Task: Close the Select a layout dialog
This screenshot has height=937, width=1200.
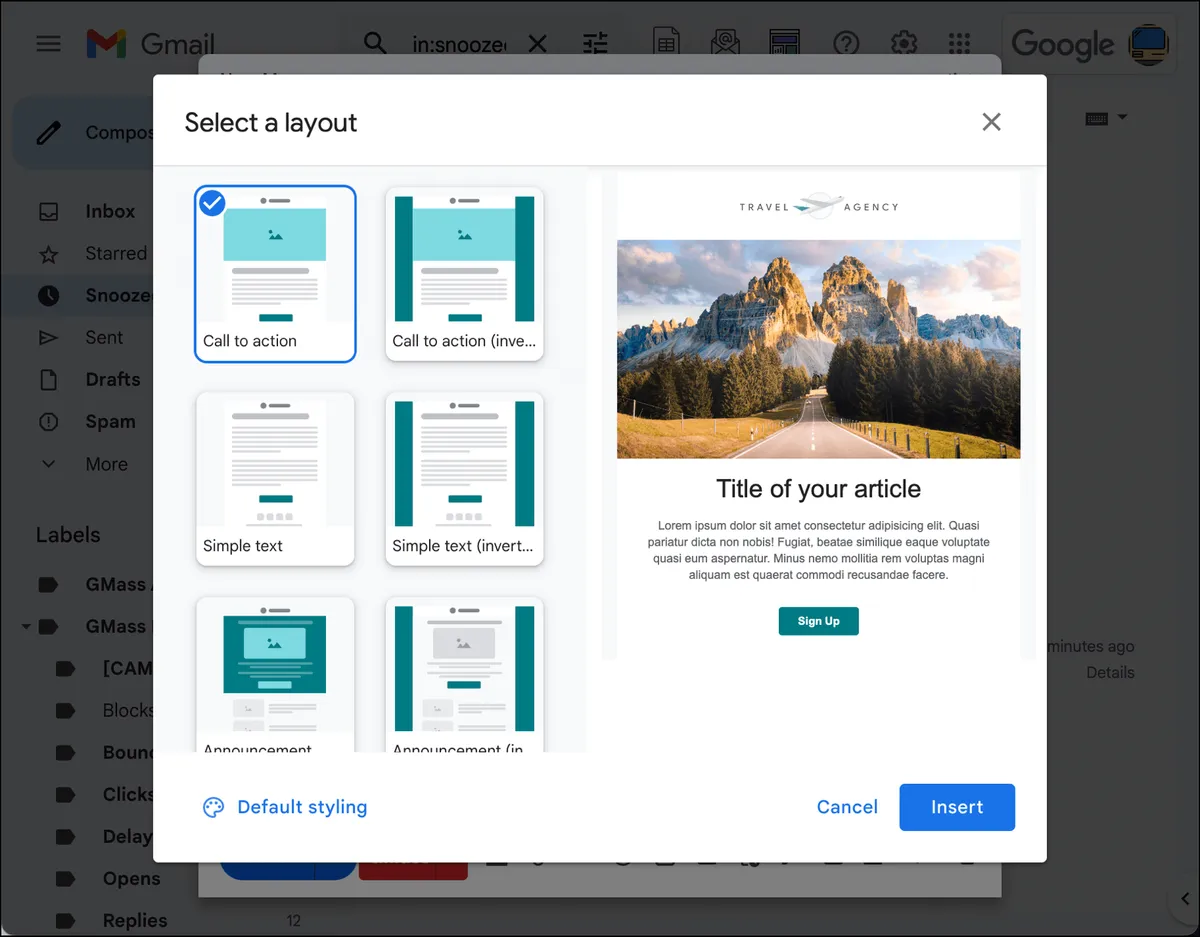Action: pos(991,122)
